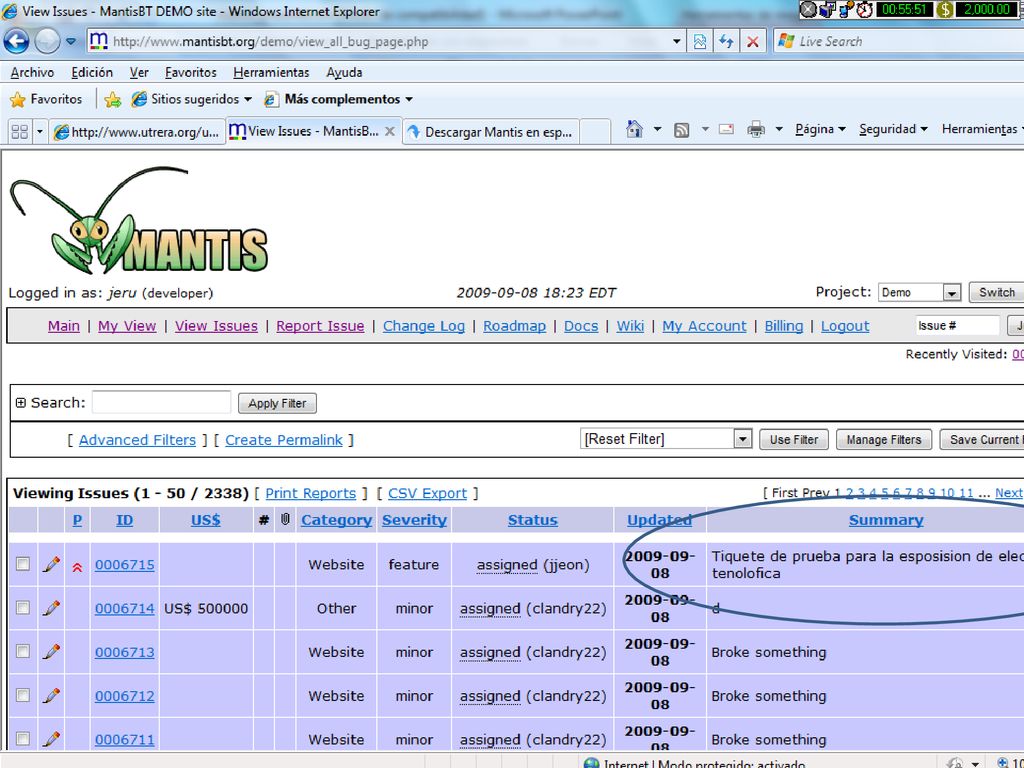Click the read mail icon in command bar

point(726,129)
